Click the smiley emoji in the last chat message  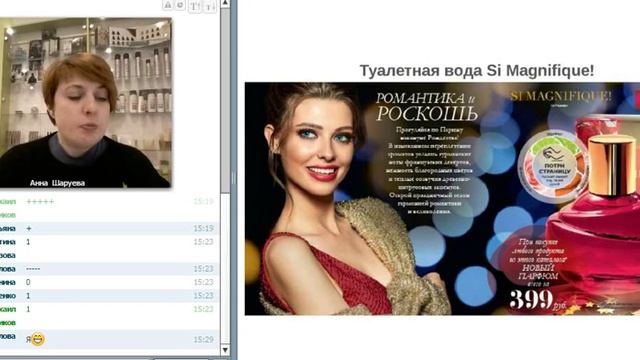[x=38, y=339]
